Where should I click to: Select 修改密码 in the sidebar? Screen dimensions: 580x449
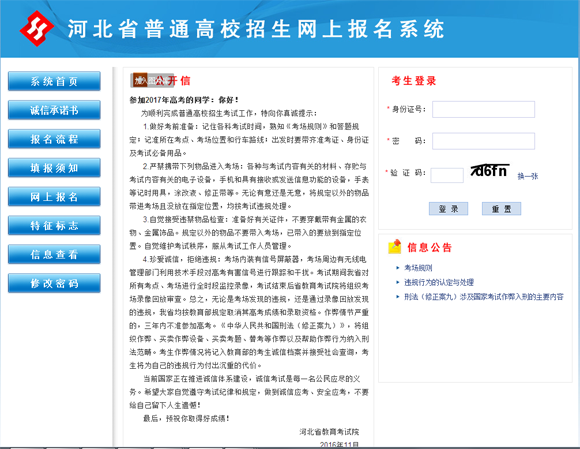coord(54,283)
